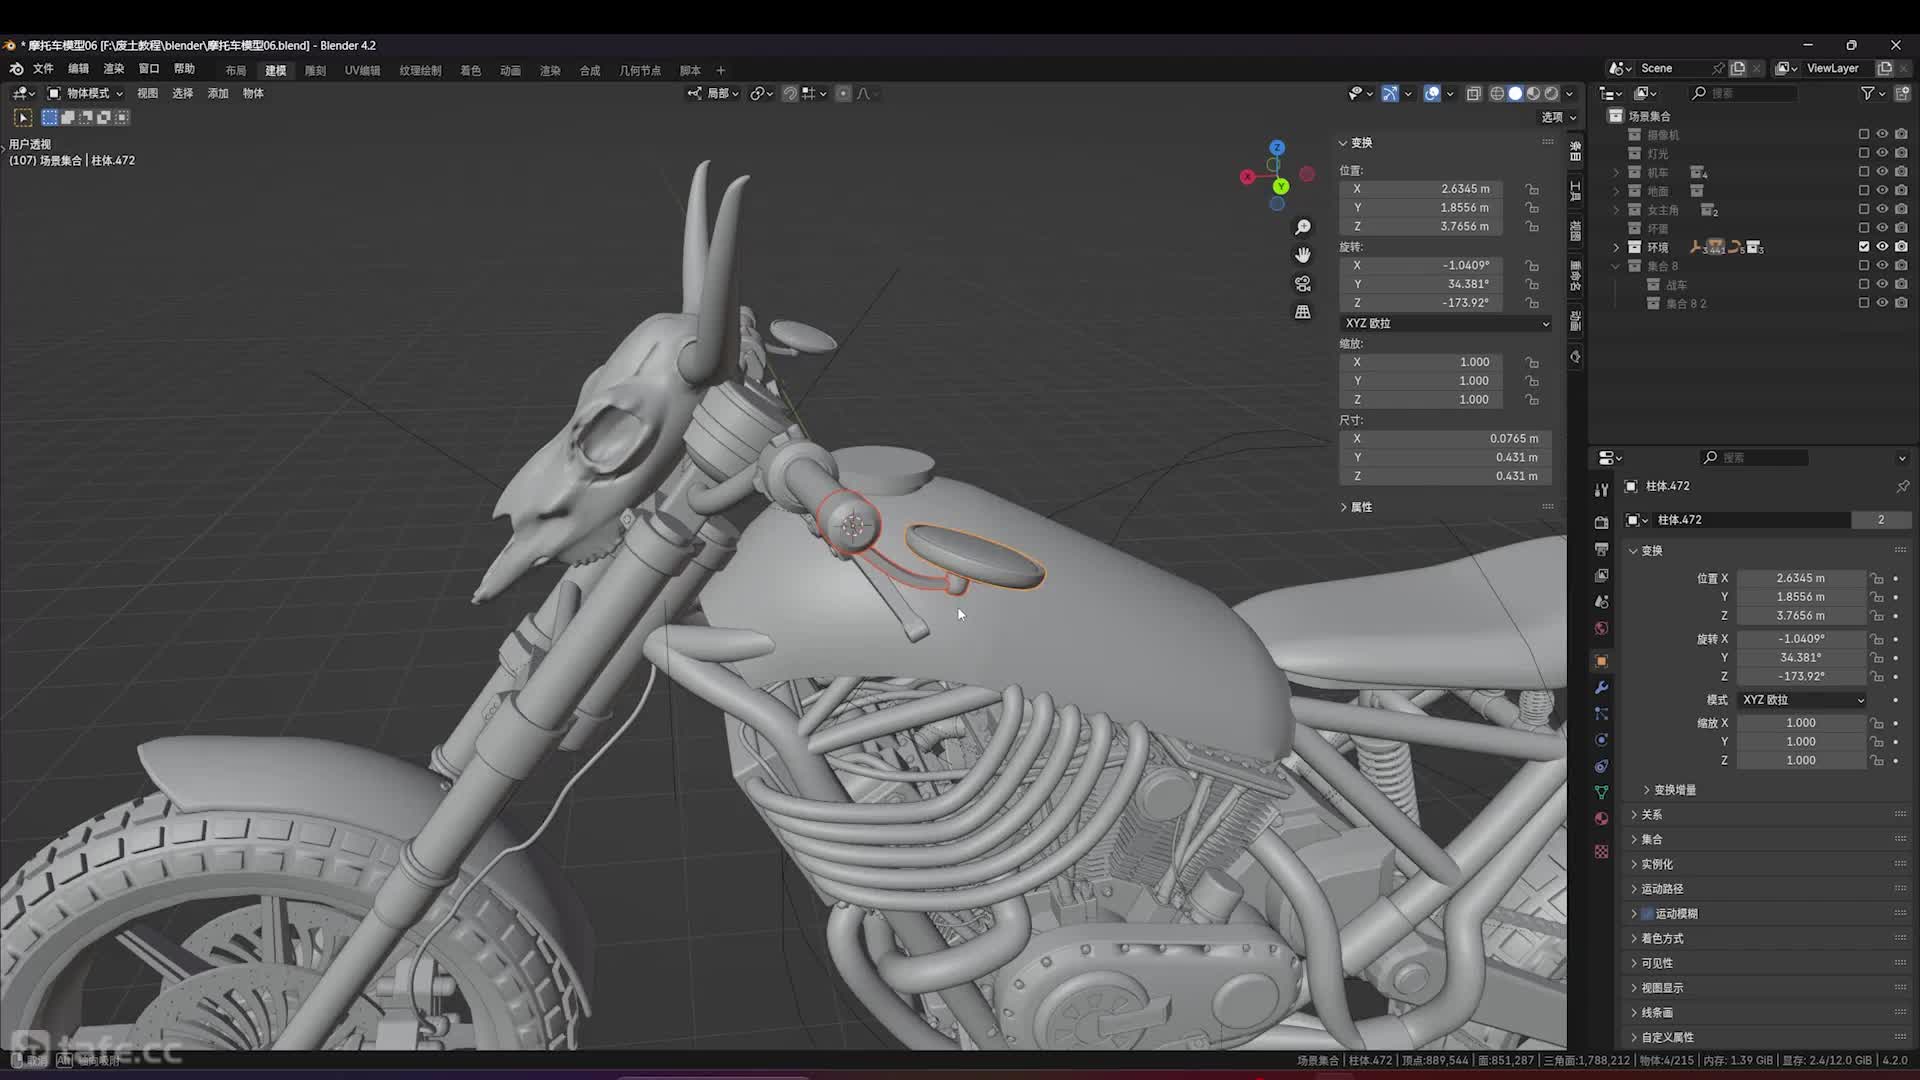Click the new collection icon in outliner

(1902, 93)
